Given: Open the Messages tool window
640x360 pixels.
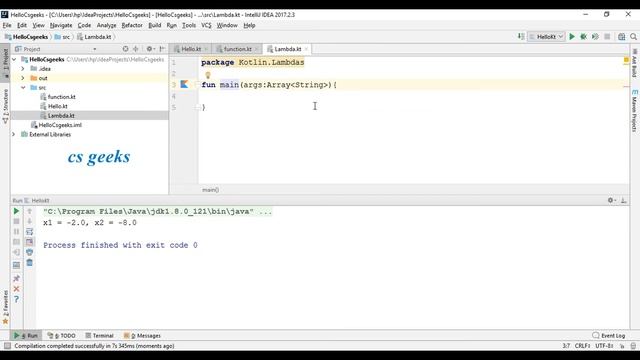Looking at the screenshot, I should coord(142,336).
